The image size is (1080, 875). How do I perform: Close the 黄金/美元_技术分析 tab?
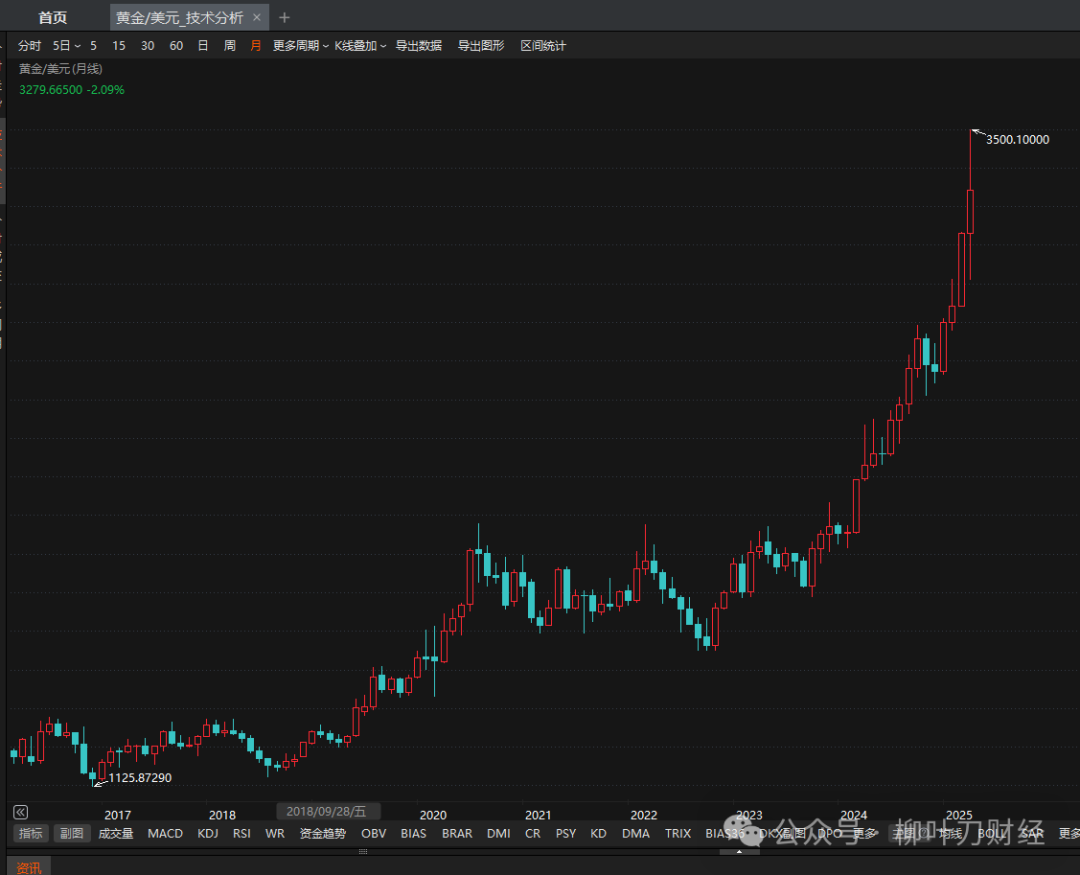click(256, 17)
